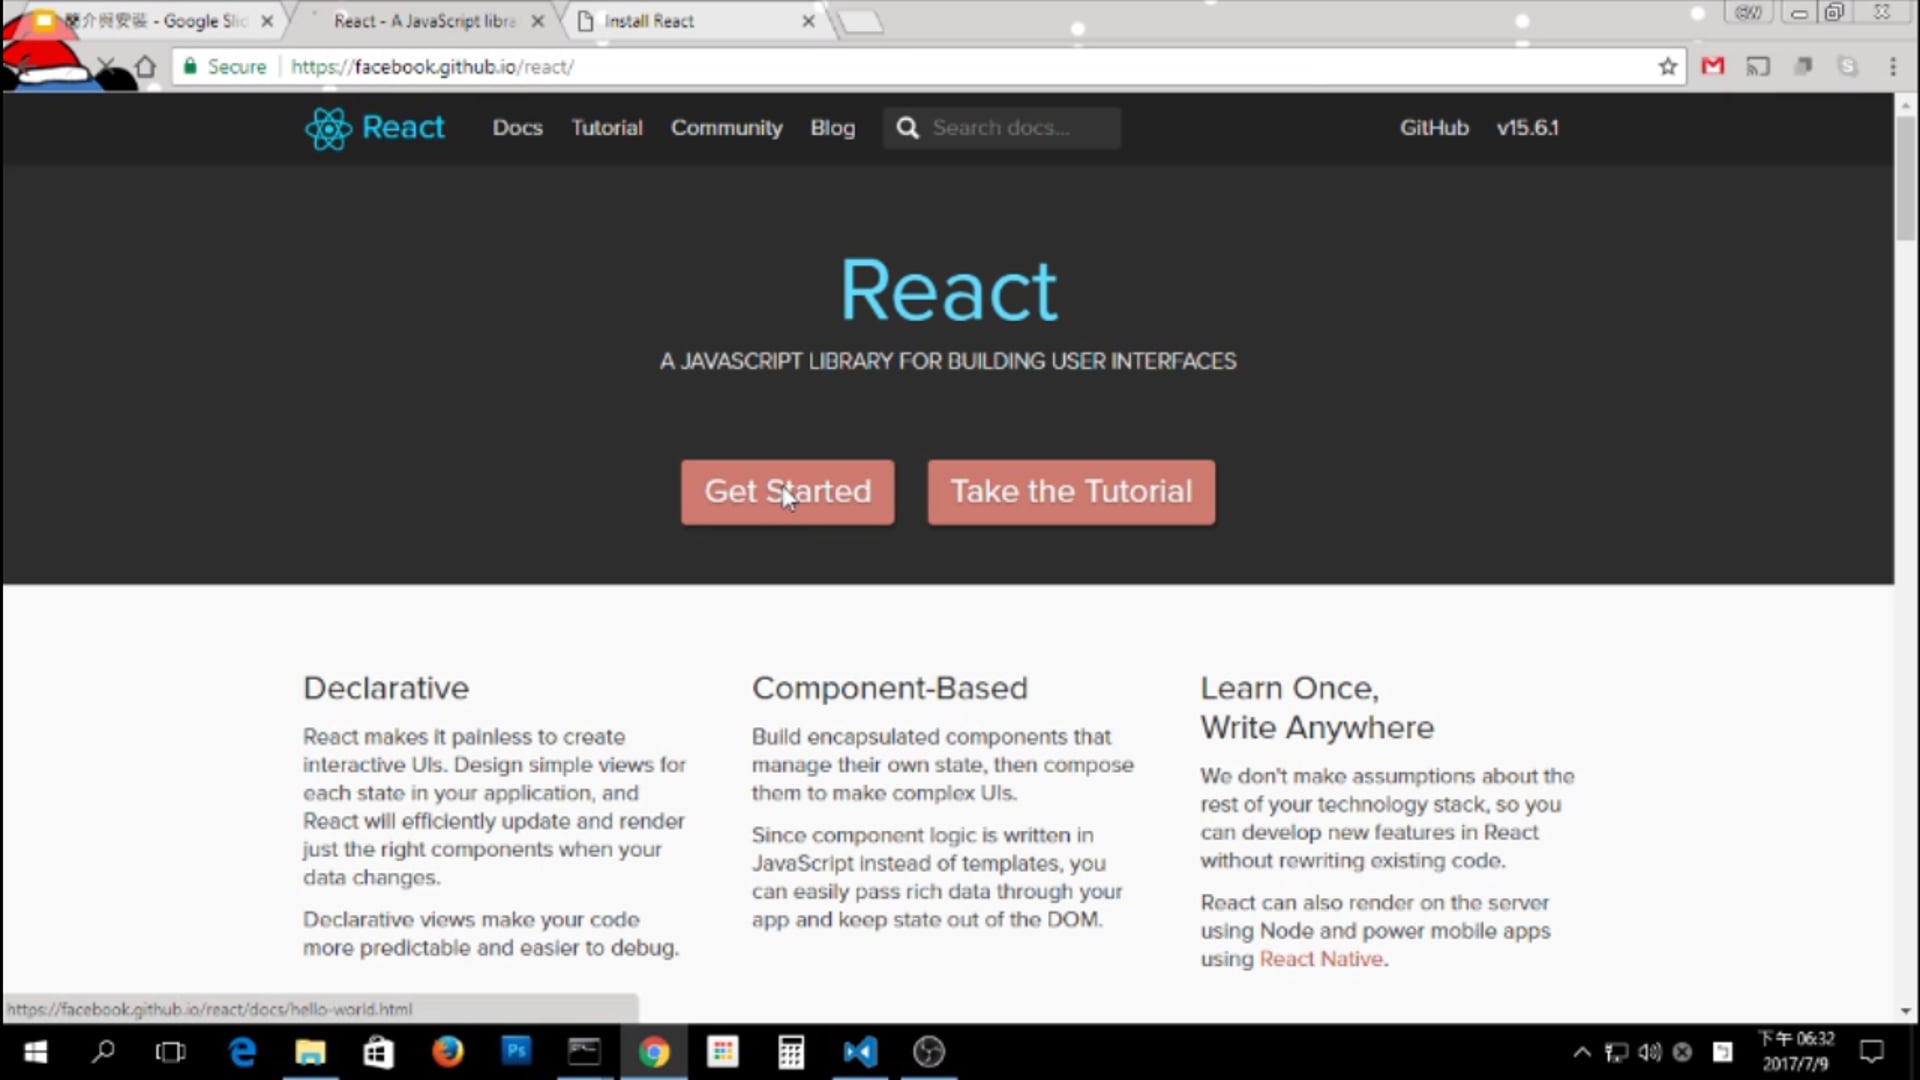Click the Take the Tutorial button
Screen dimensions: 1920x1080
(x=1071, y=492)
